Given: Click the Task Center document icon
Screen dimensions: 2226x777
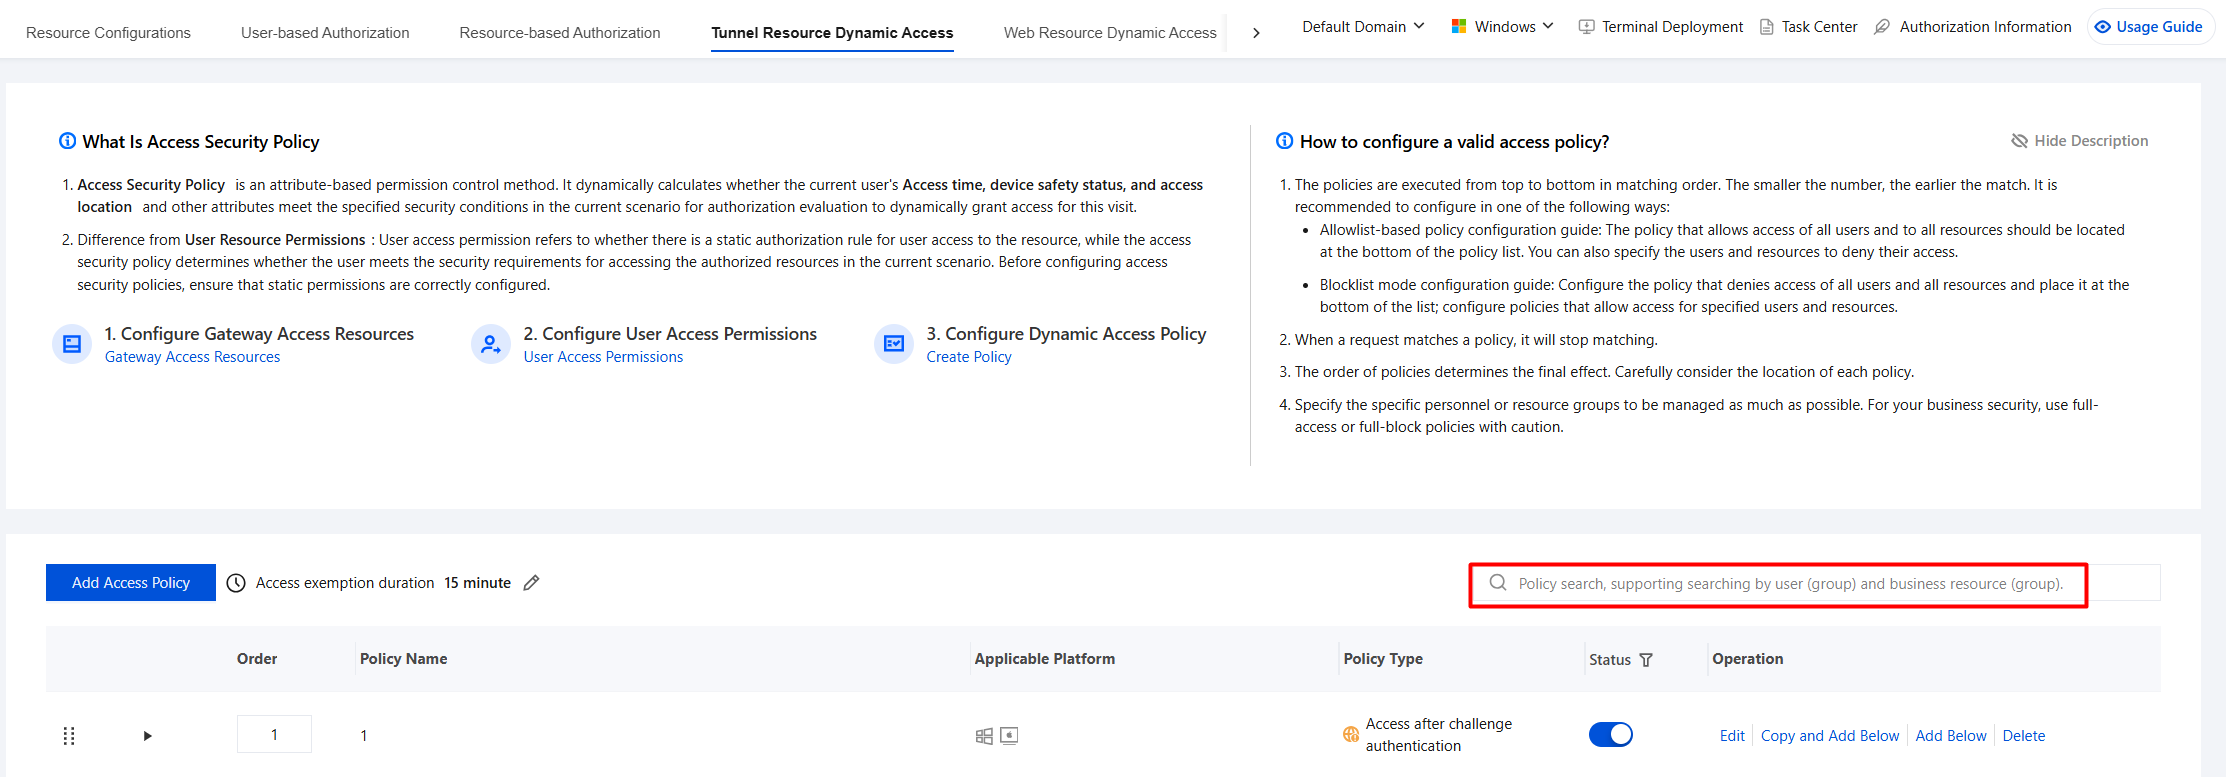Looking at the screenshot, I should pos(1767,27).
